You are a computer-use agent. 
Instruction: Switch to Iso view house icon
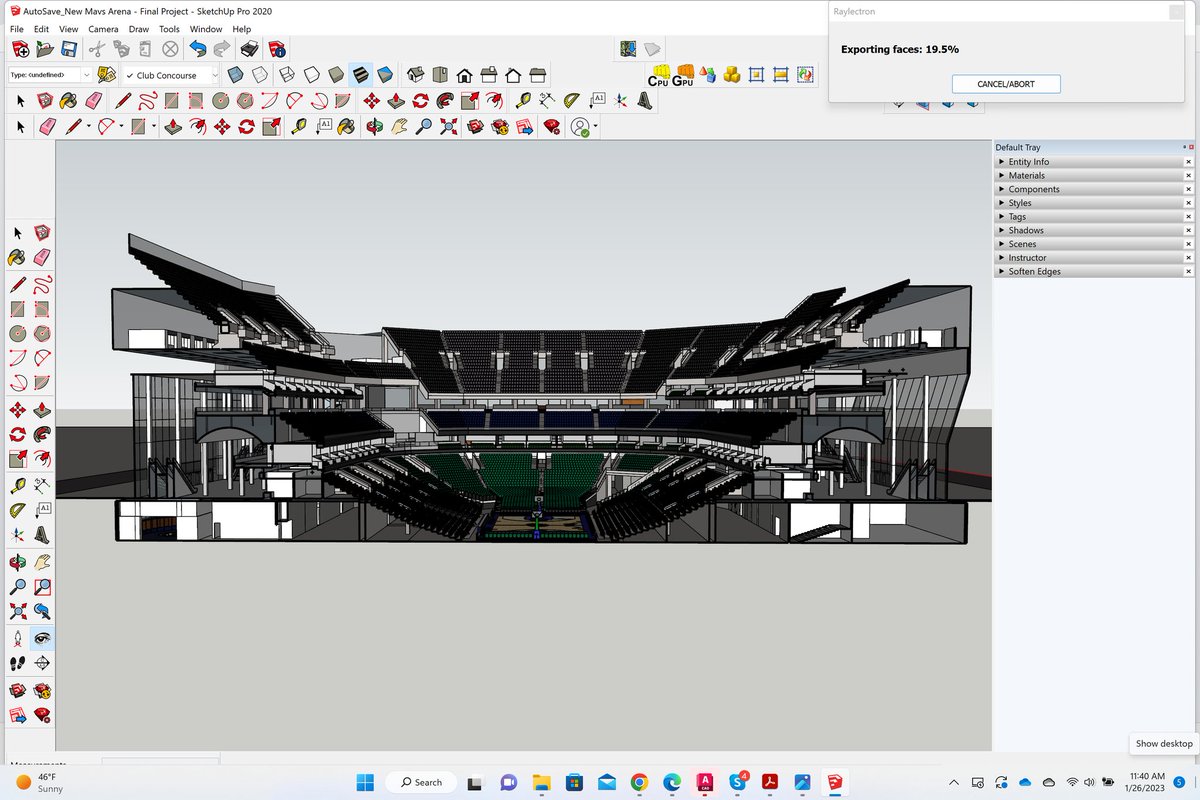(x=416, y=75)
